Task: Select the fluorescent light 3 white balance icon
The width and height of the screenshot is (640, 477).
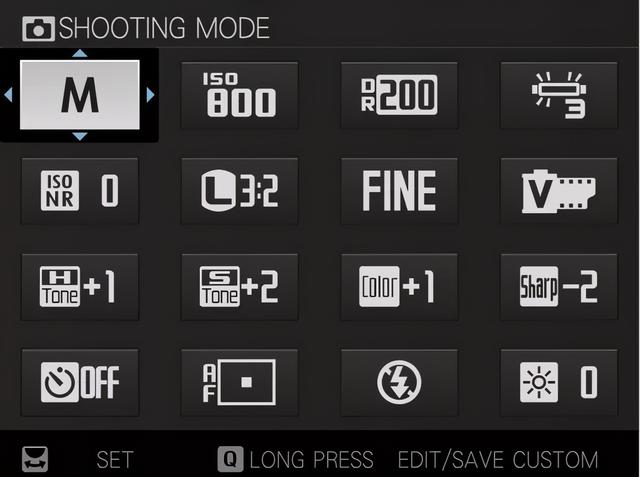Action: pos(559,95)
